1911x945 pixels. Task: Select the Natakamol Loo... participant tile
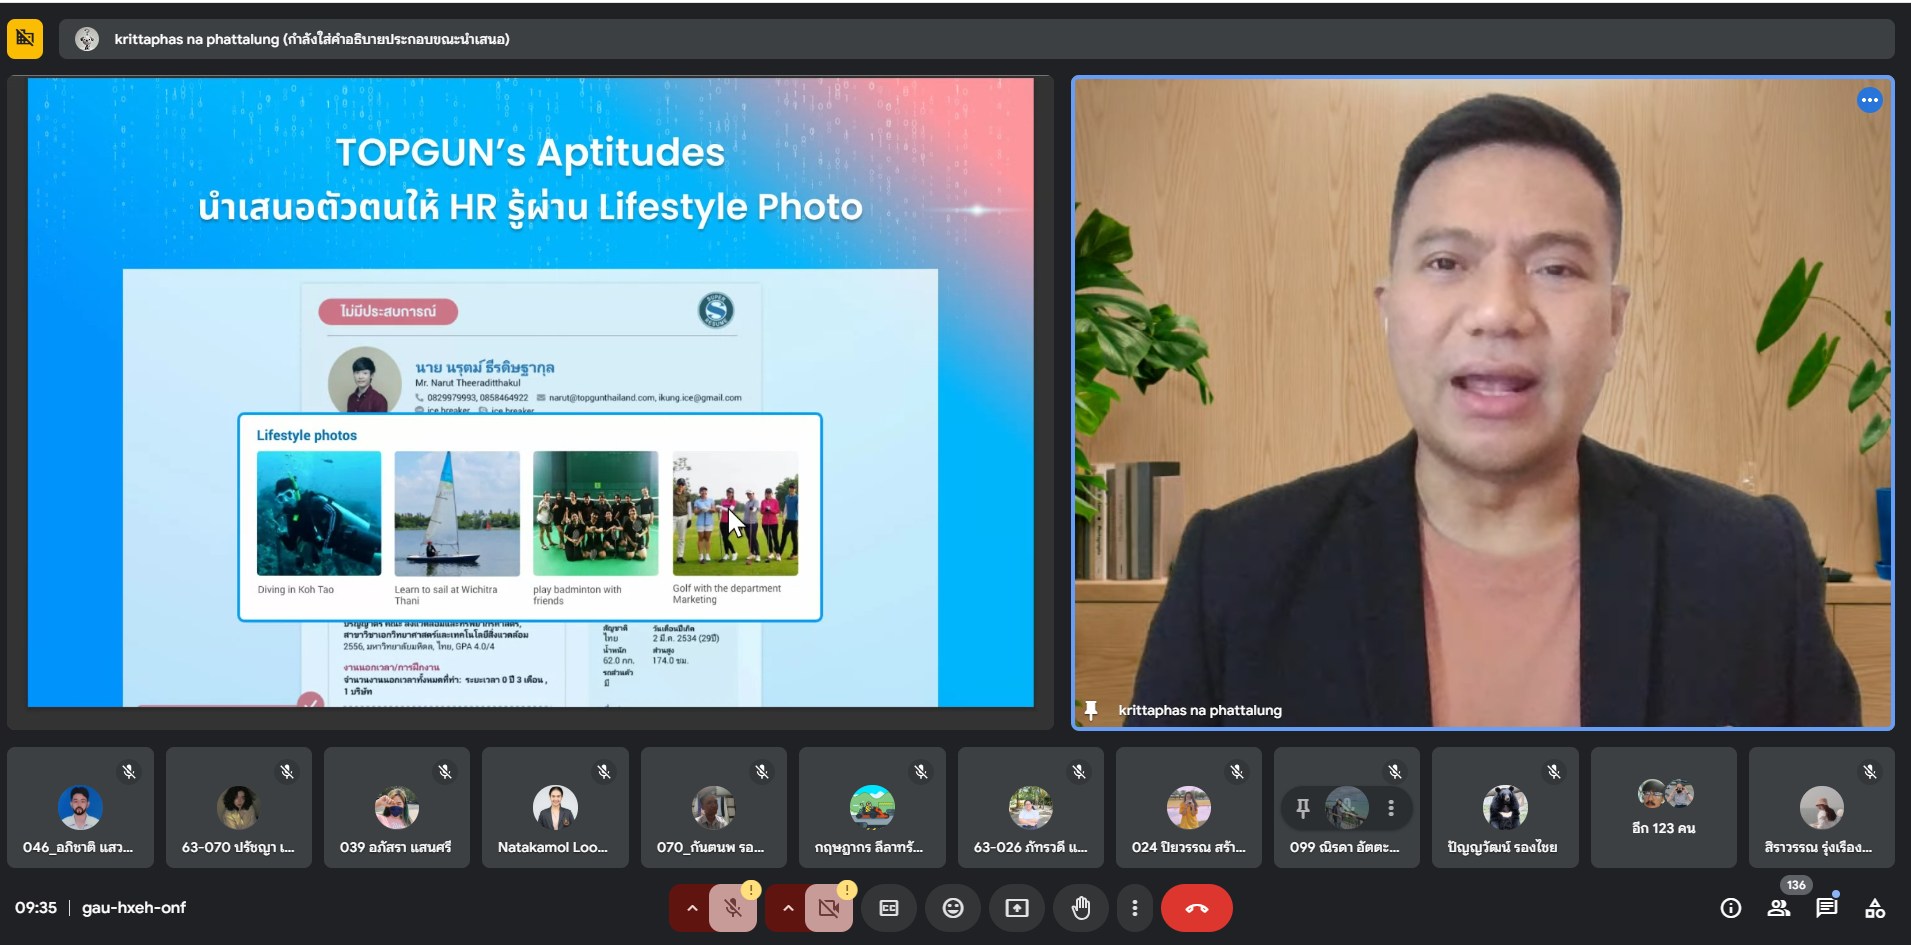point(555,808)
